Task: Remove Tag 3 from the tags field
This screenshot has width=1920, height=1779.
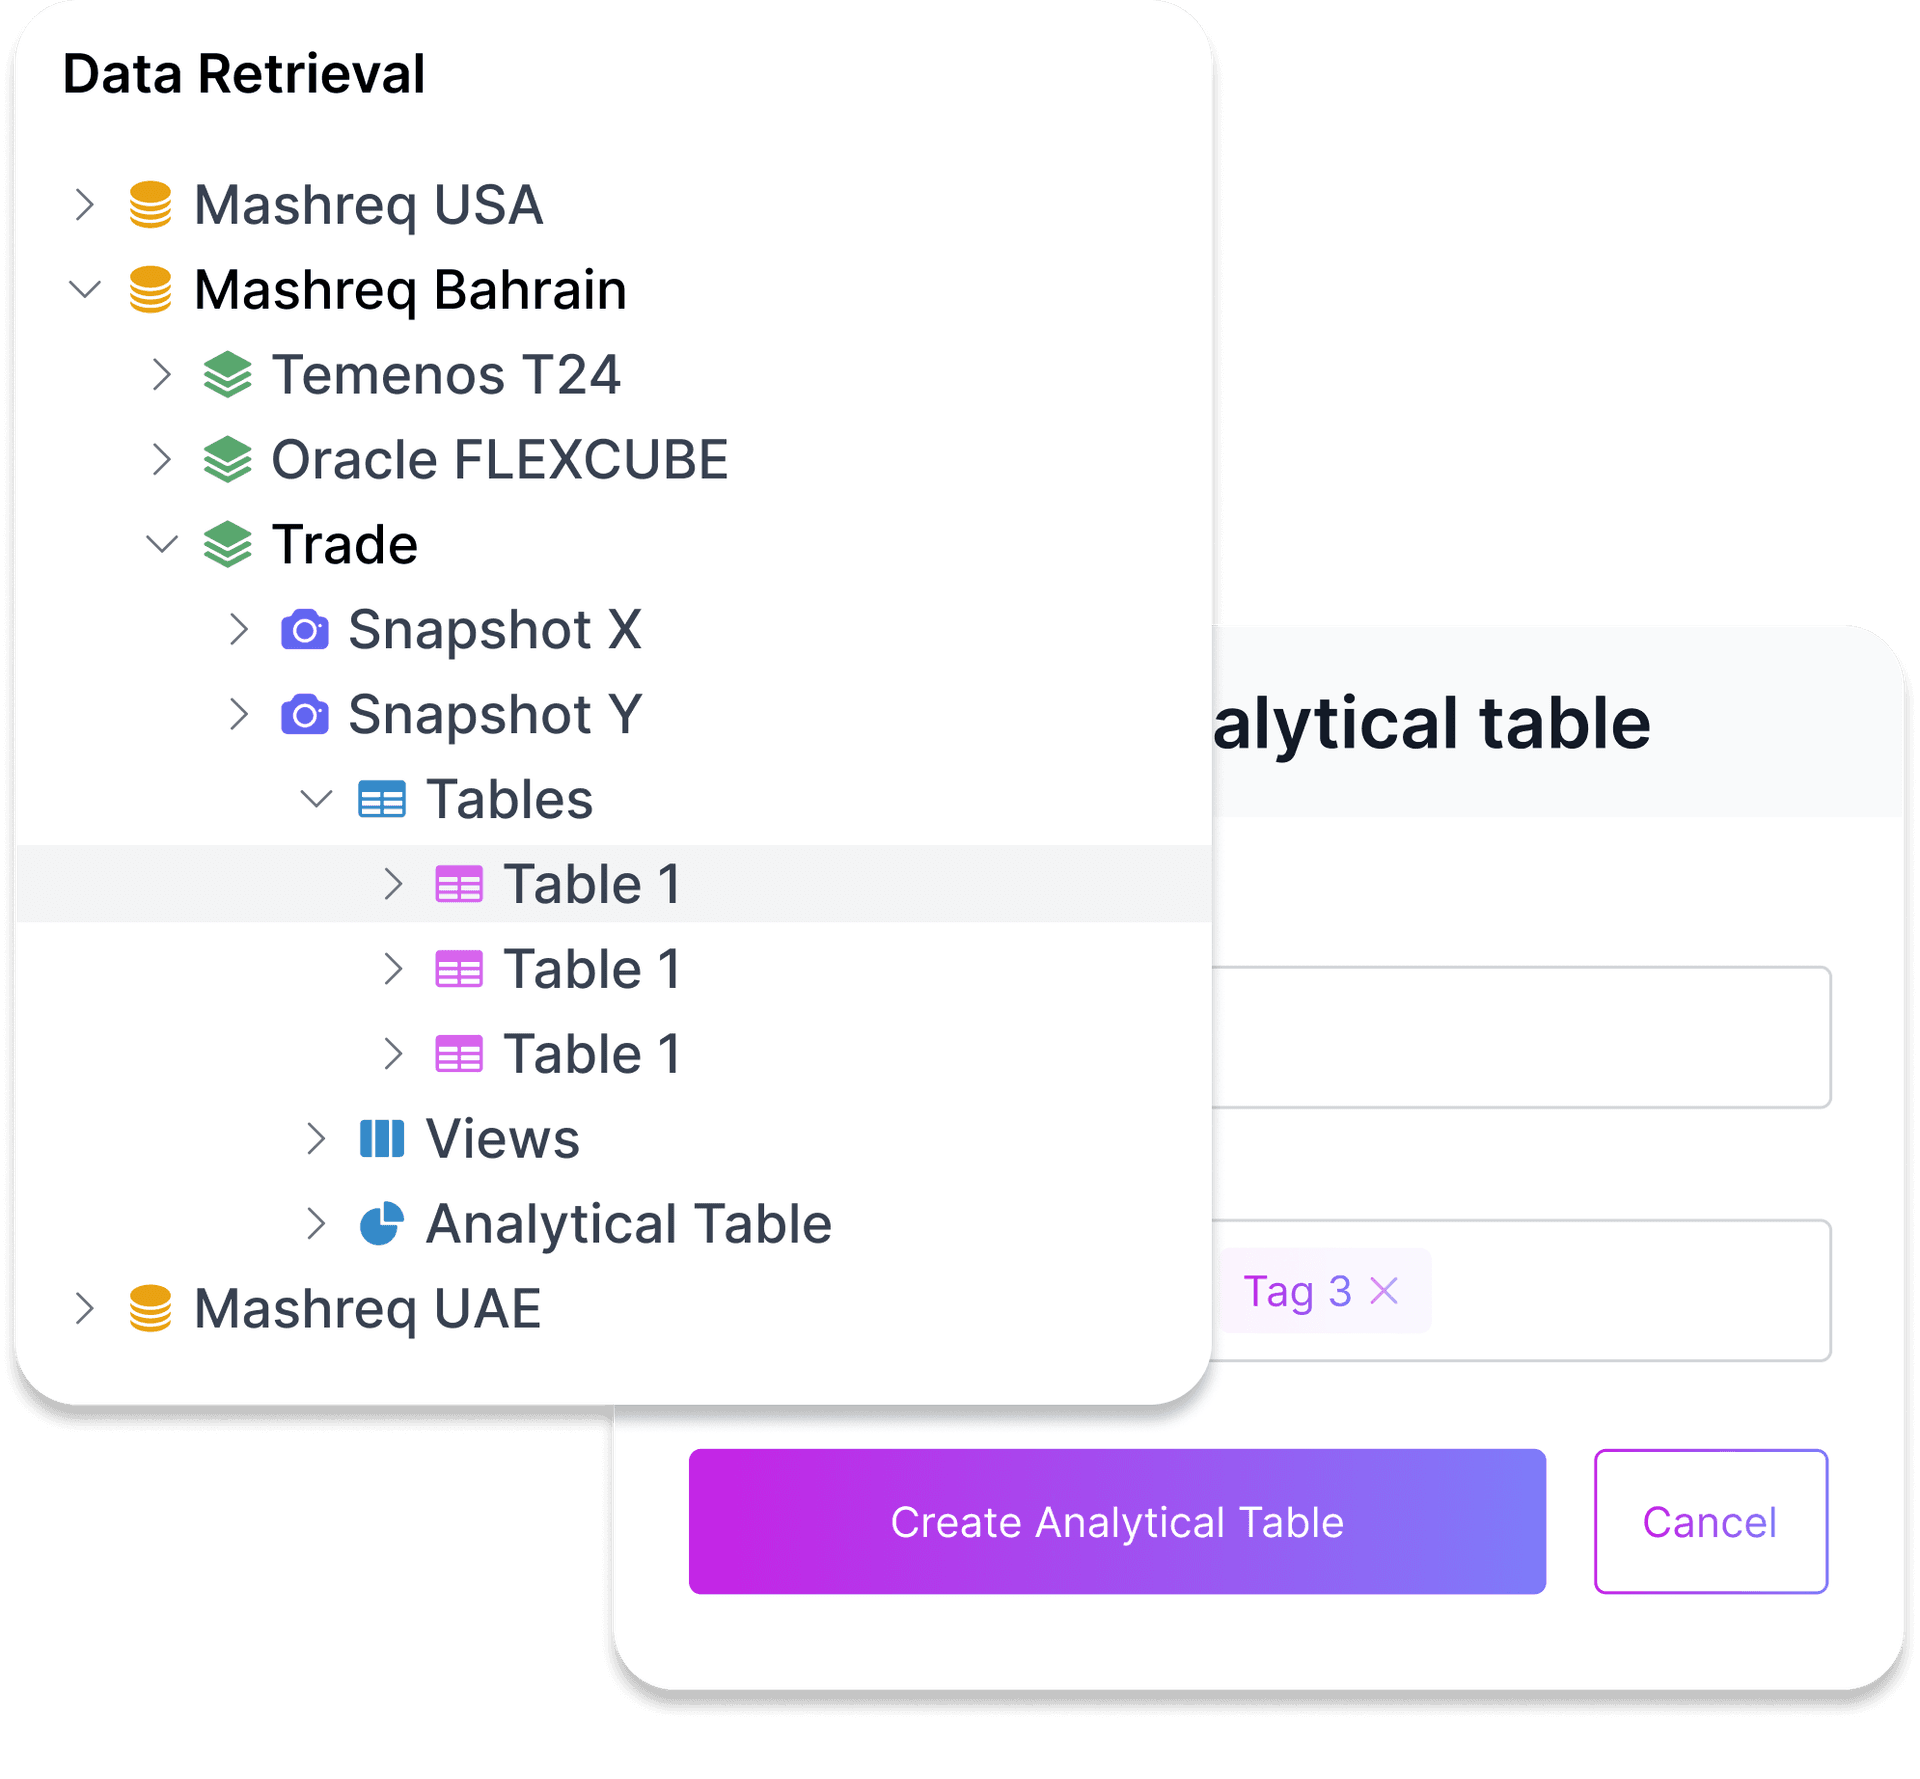Action: [1384, 1291]
